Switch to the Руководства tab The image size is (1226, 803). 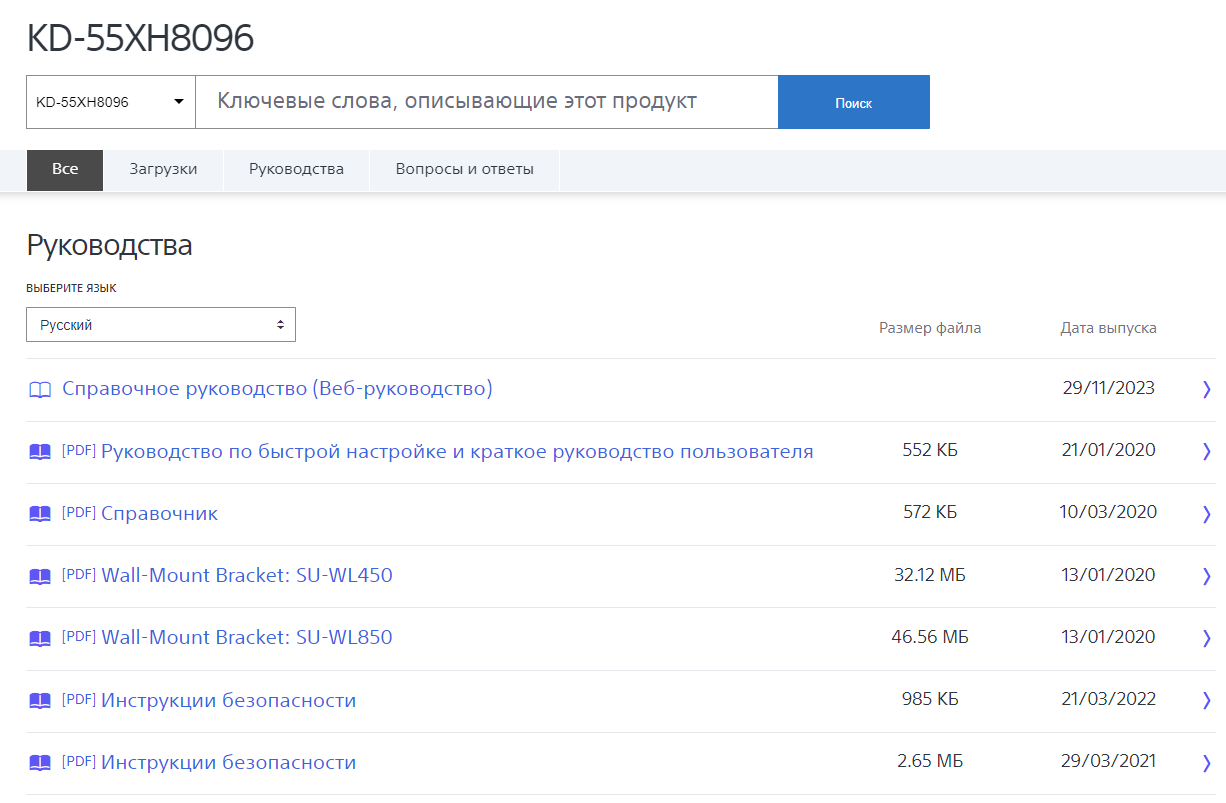[296, 169]
